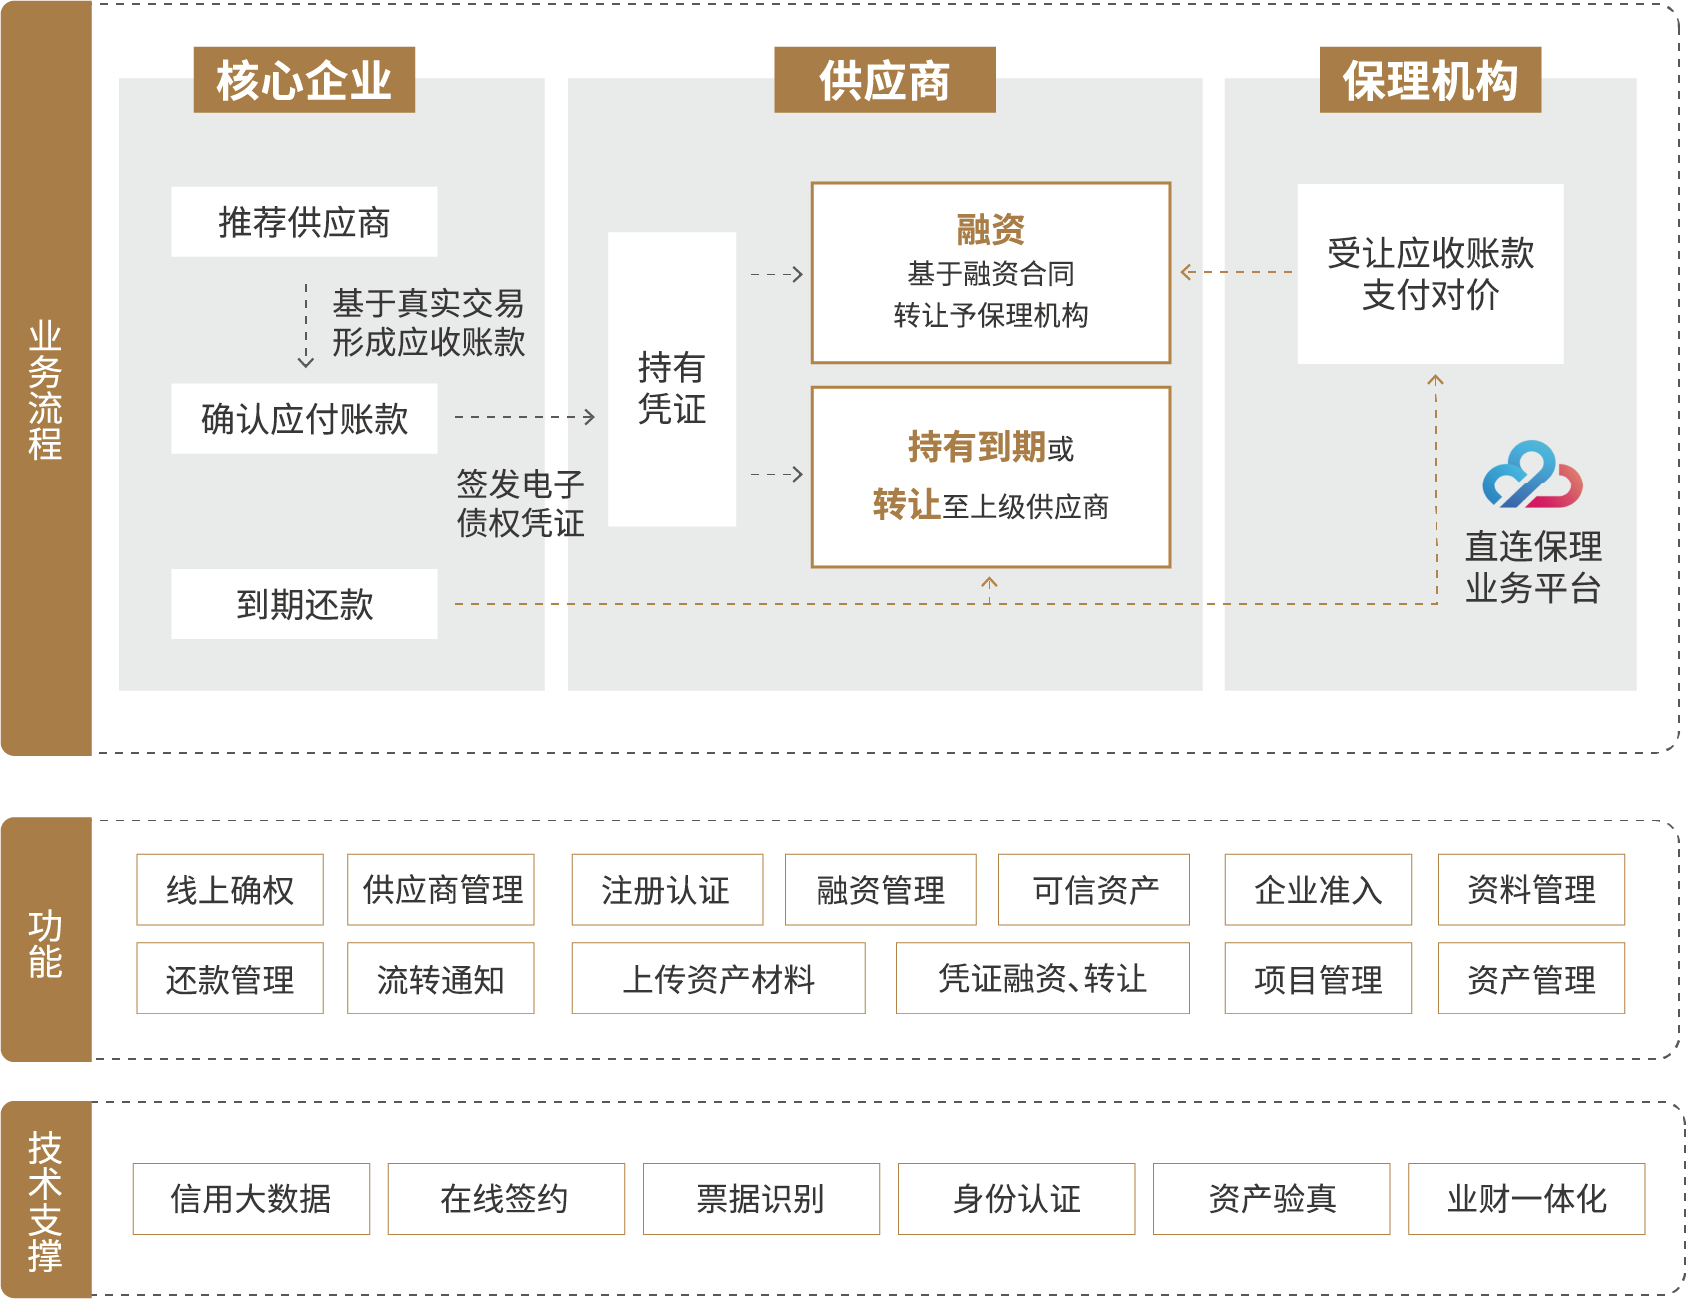This screenshot has height=1299, width=1686.
Task: Click the 到期还款 box
Action: pos(304,604)
